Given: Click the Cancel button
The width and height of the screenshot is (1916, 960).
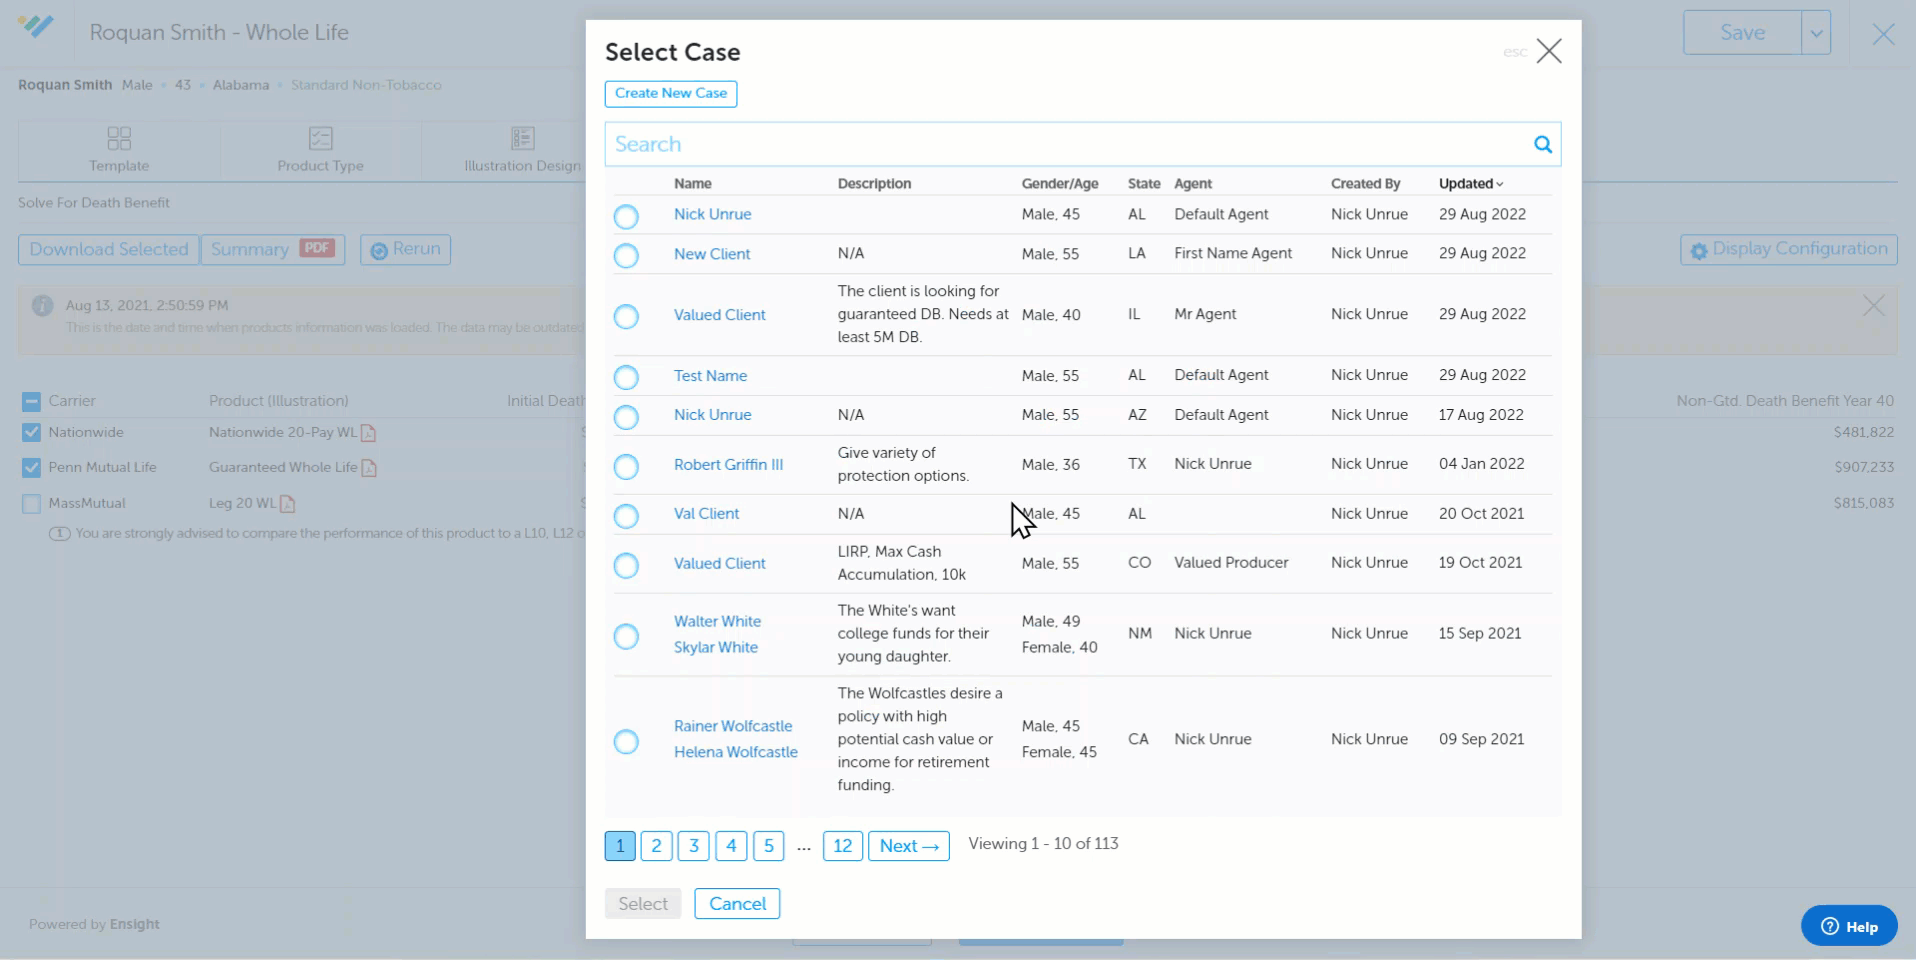Looking at the screenshot, I should (x=737, y=904).
